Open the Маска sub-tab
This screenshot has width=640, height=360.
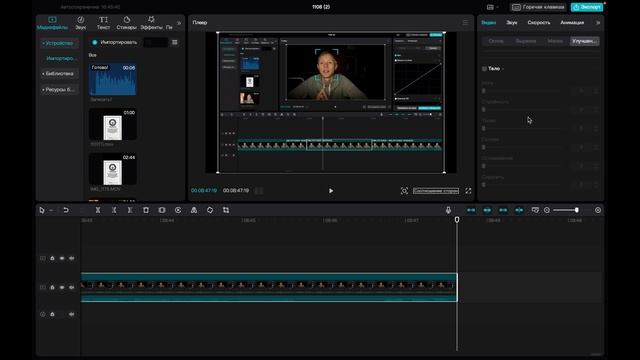[555, 41]
